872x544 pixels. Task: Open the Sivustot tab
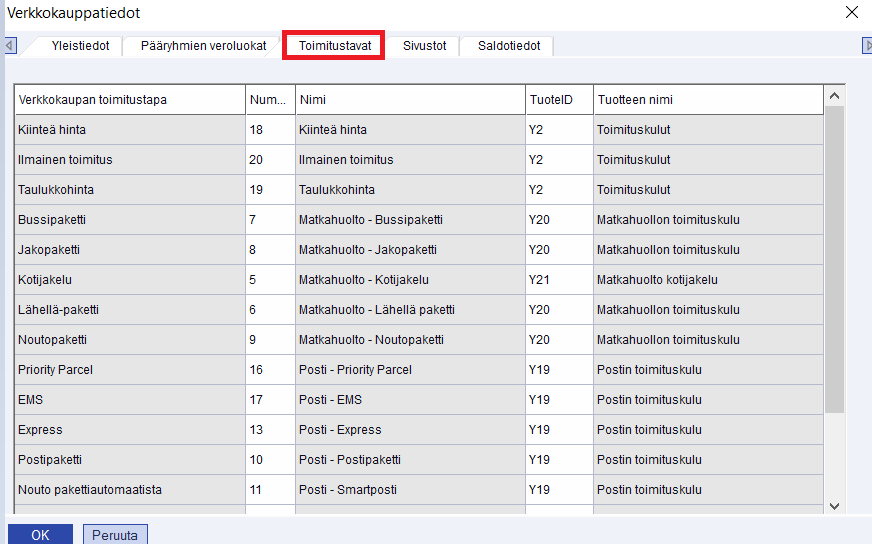[x=424, y=46]
